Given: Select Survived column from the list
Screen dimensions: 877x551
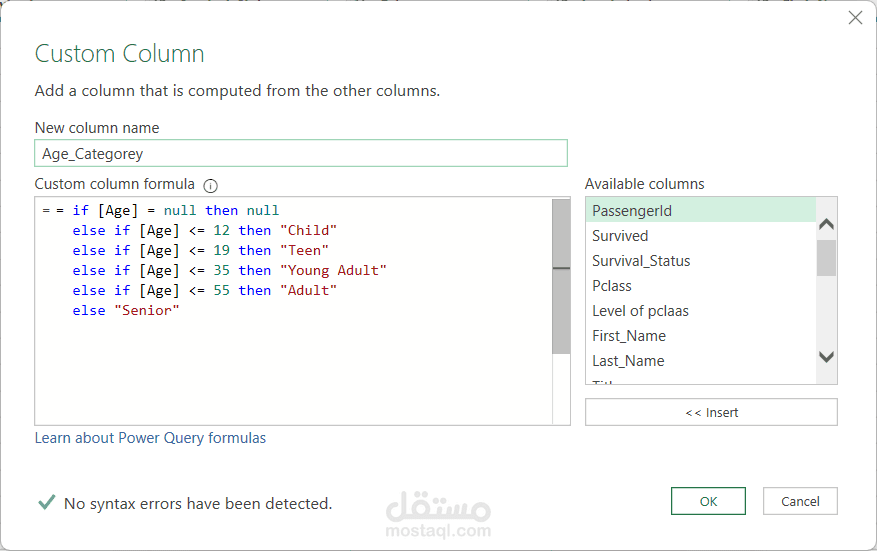Looking at the screenshot, I should (x=620, y=236).
